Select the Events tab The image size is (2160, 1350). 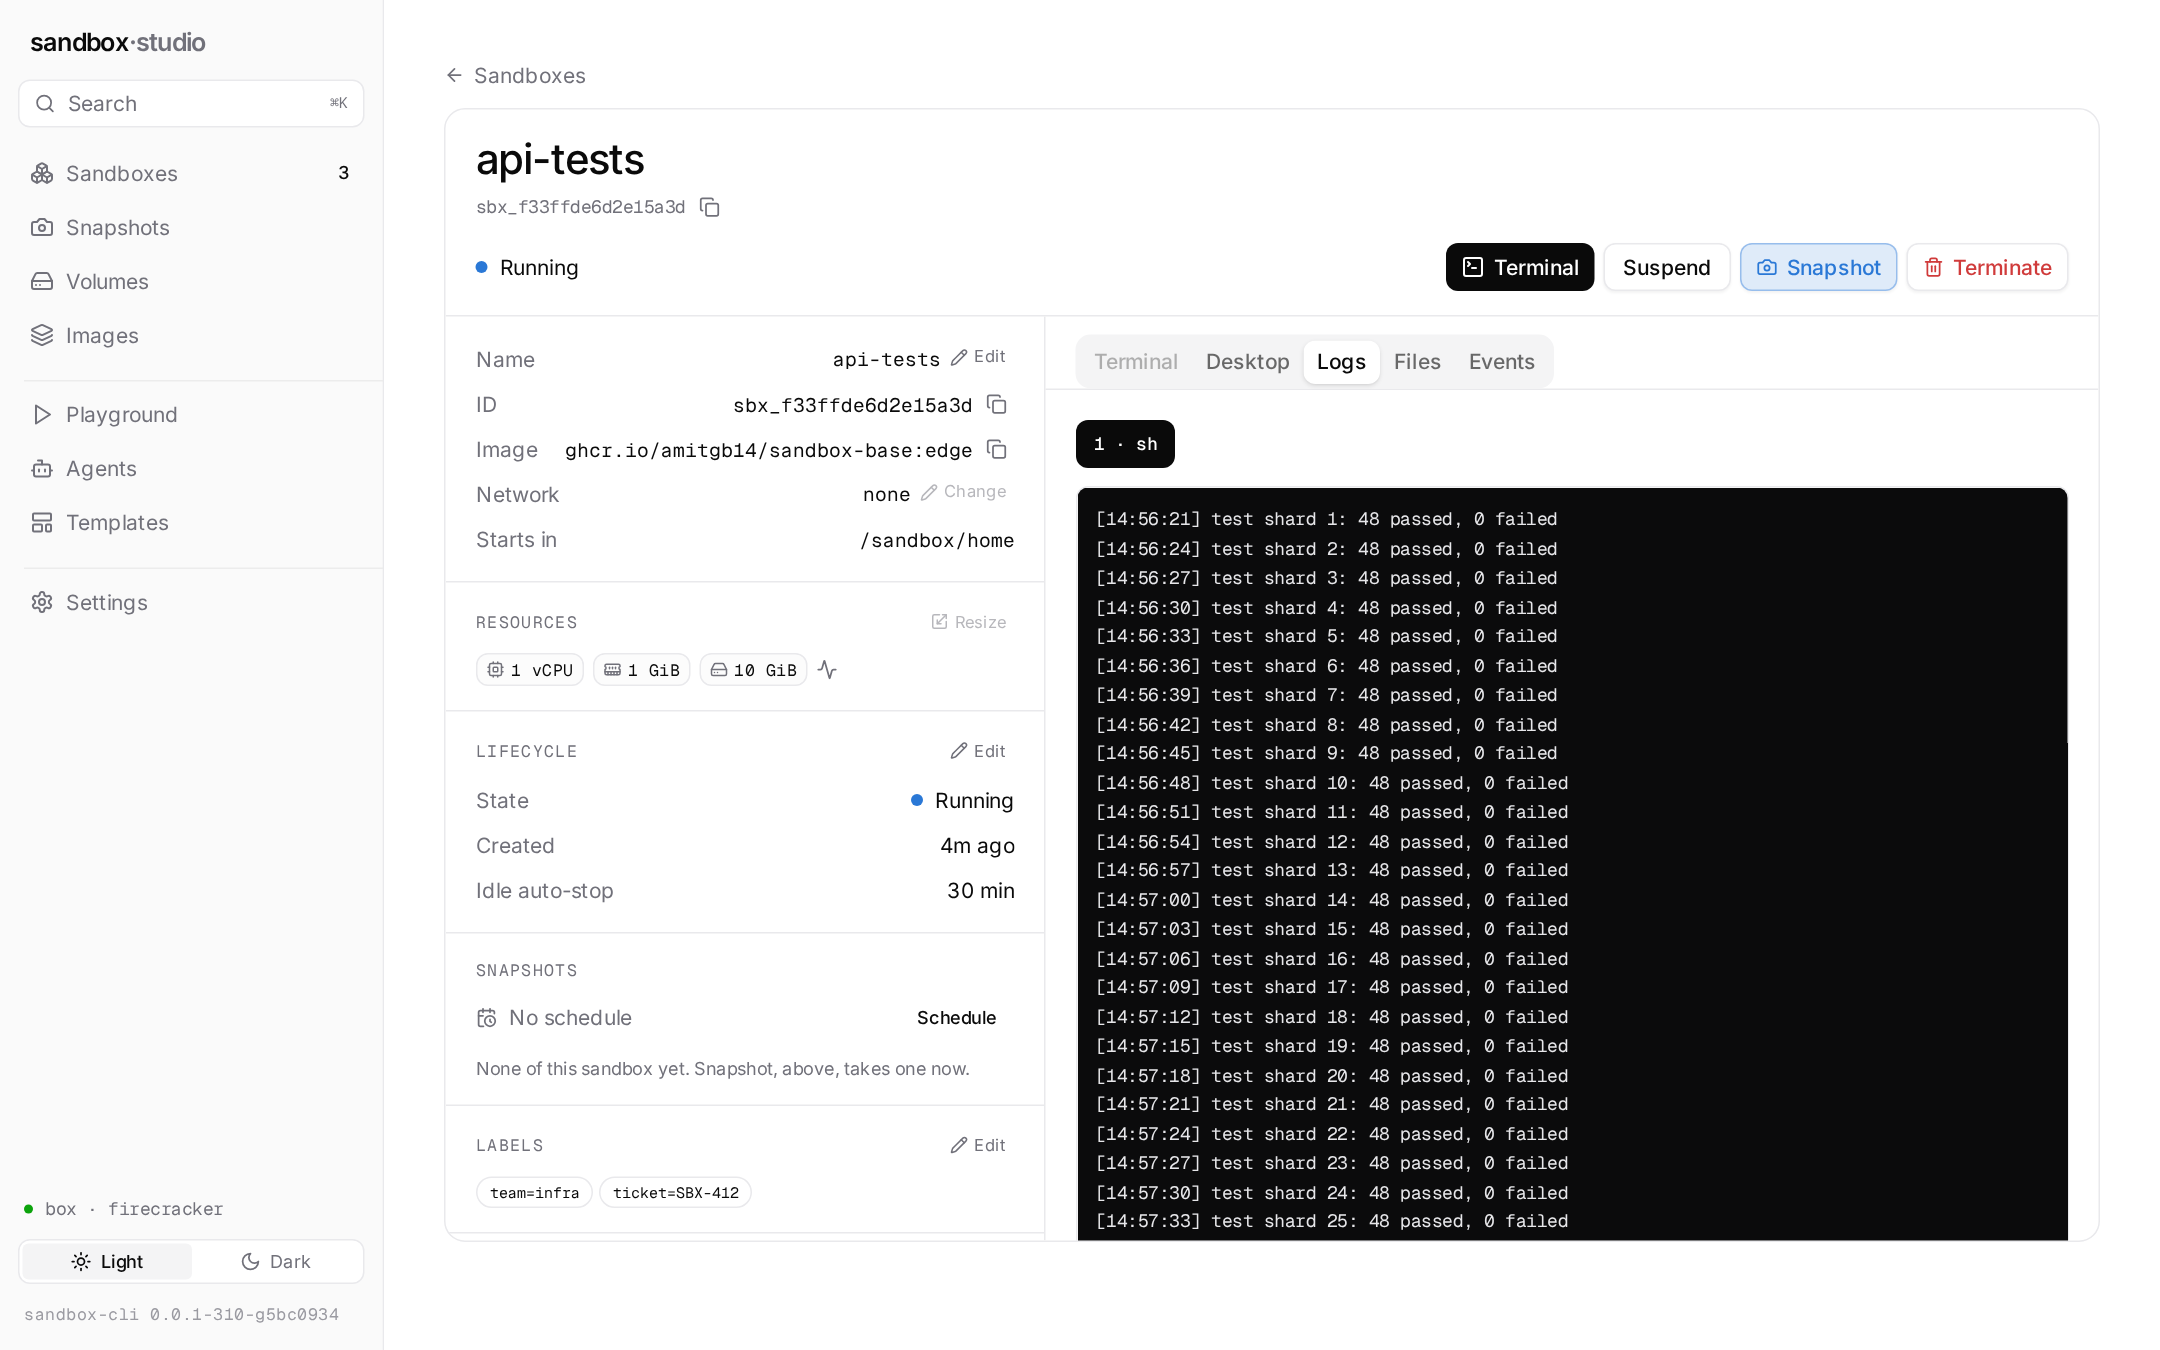pyautogui.click(x=1501, y=362)
